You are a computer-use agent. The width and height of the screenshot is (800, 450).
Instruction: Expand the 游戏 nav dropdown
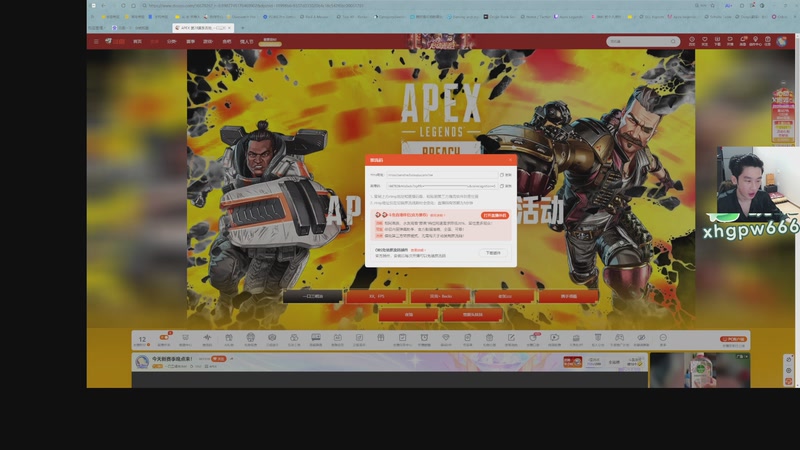[208, 41]
